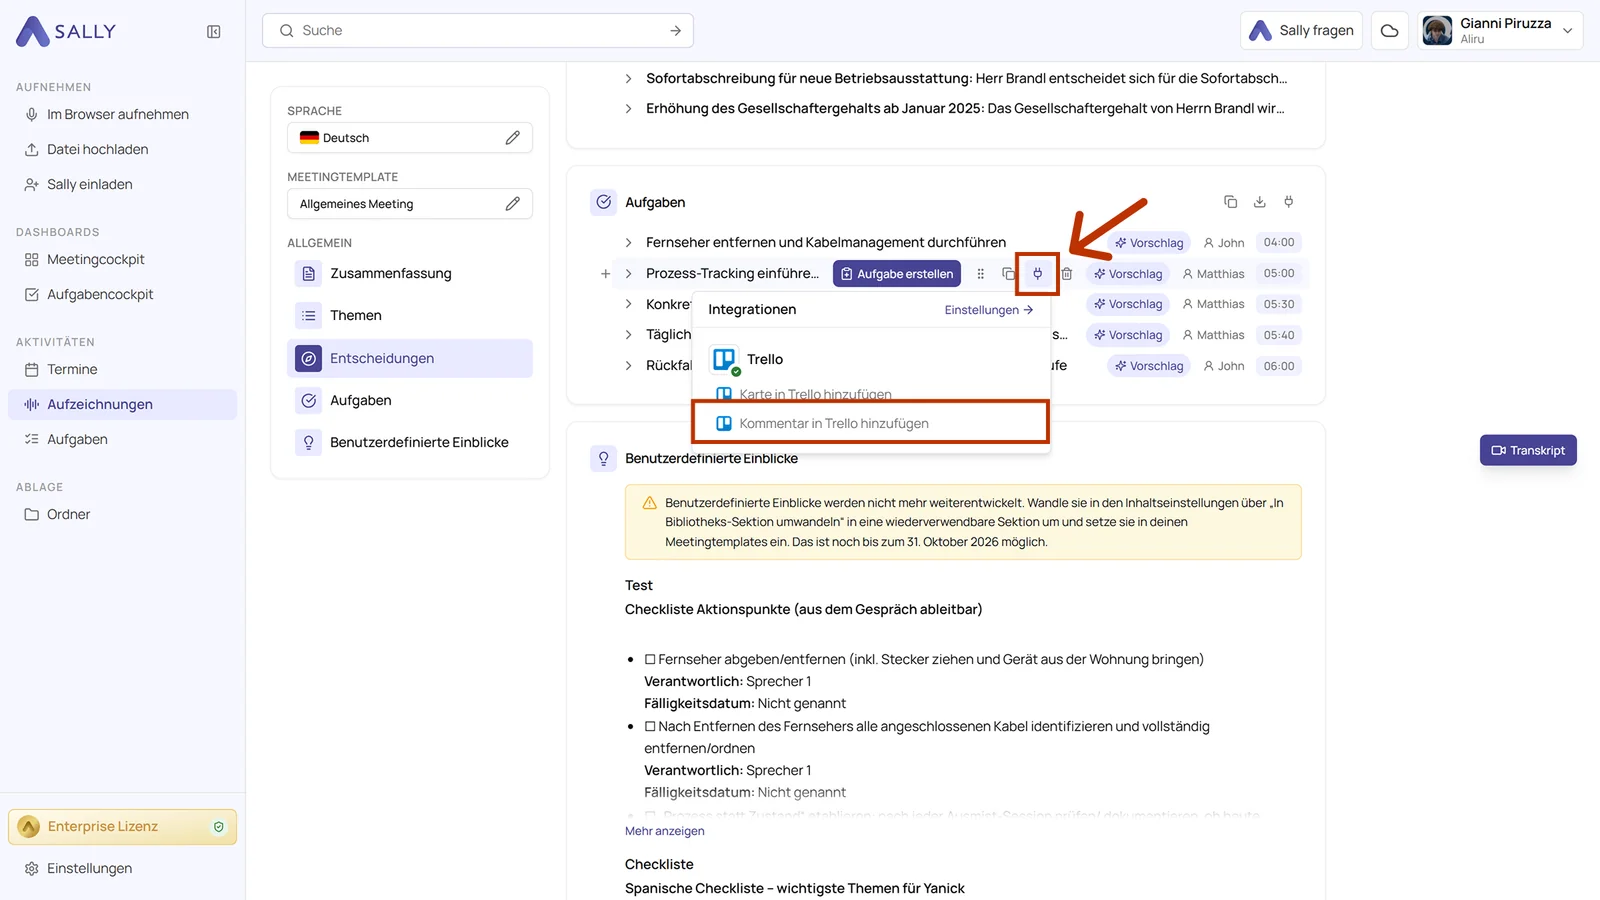Delete the Prozess-Tracking task via trash icon
1600x900 pixels.
tap(1066, 274)
